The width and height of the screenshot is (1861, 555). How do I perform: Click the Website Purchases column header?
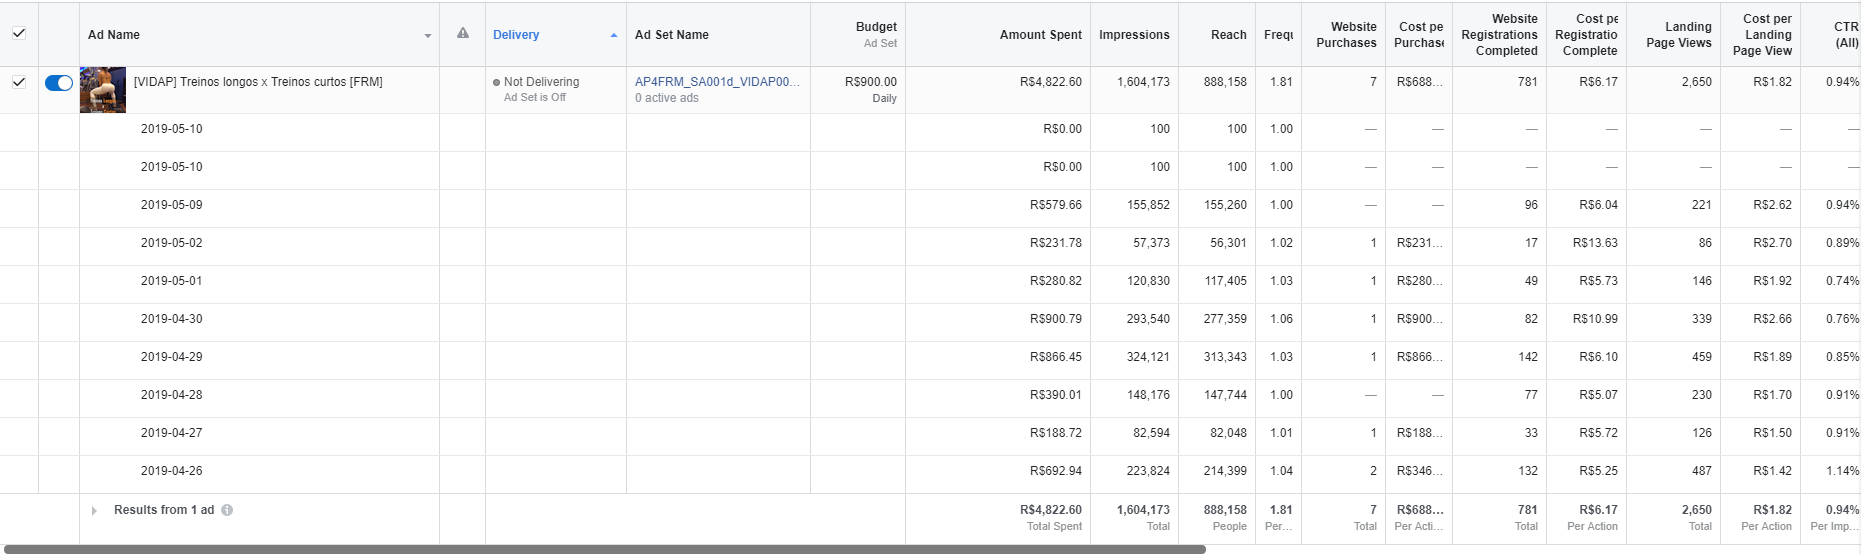pos(1346,35)
